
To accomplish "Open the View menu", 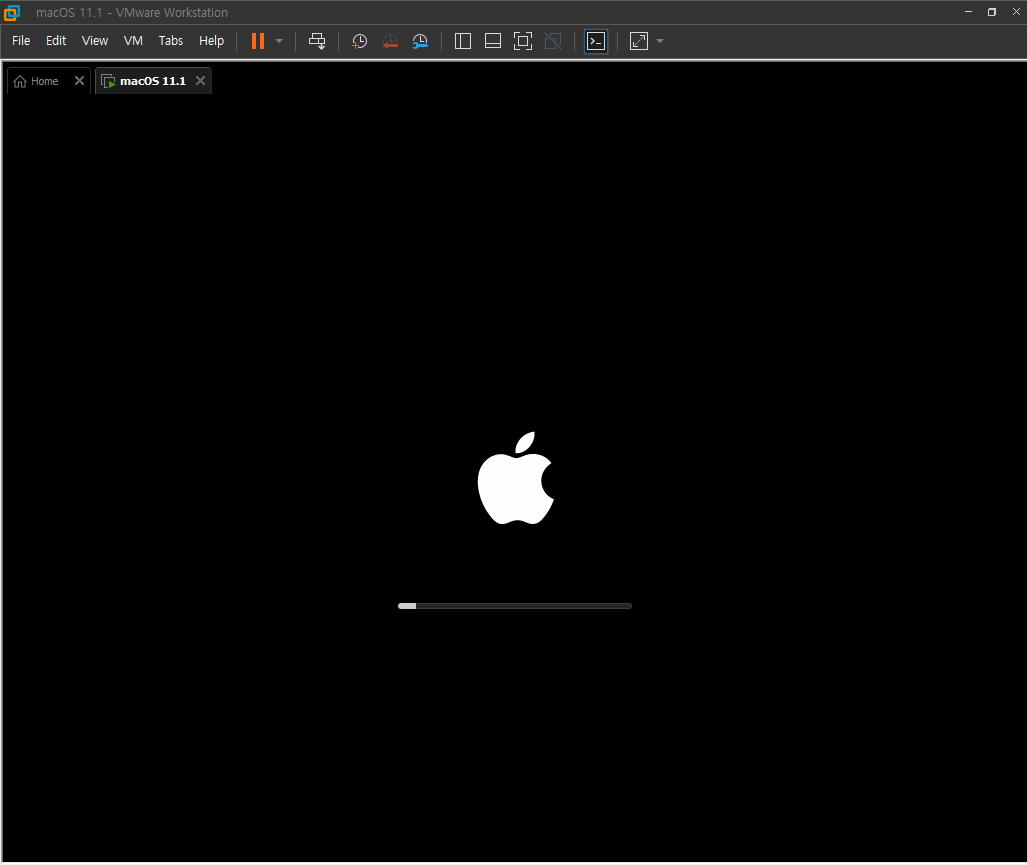I will point(94,41).
